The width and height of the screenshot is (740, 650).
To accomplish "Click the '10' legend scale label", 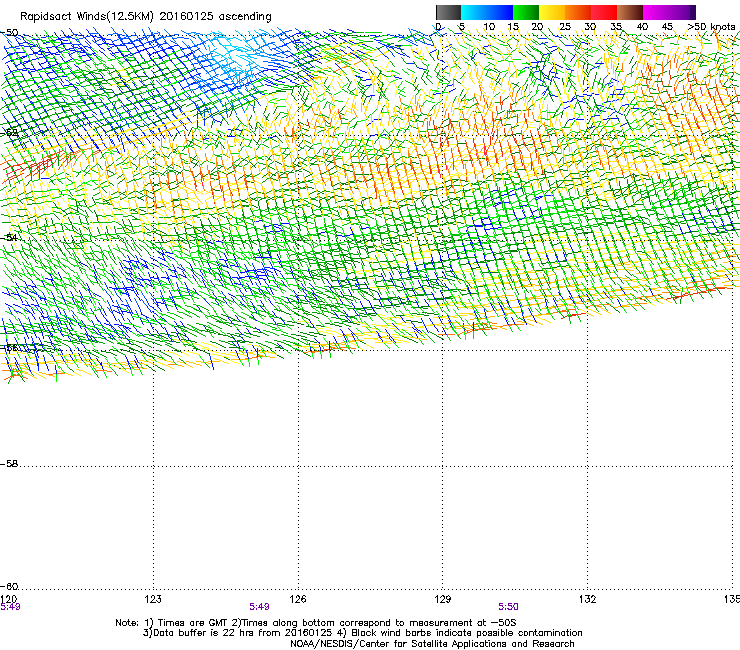I will coord(489,27).
